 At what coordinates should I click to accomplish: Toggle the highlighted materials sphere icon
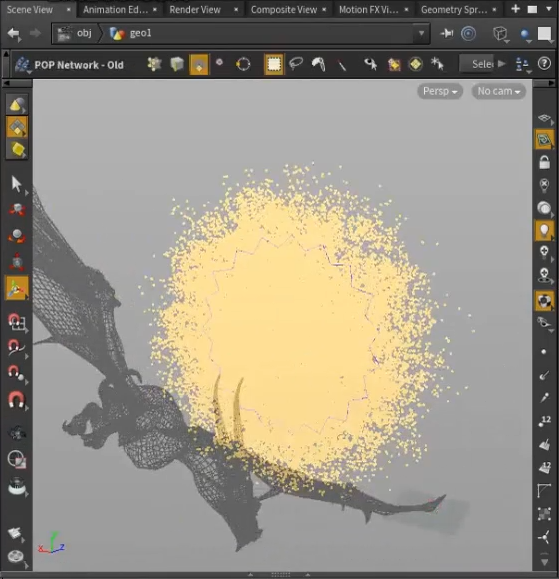click(544, 301)
